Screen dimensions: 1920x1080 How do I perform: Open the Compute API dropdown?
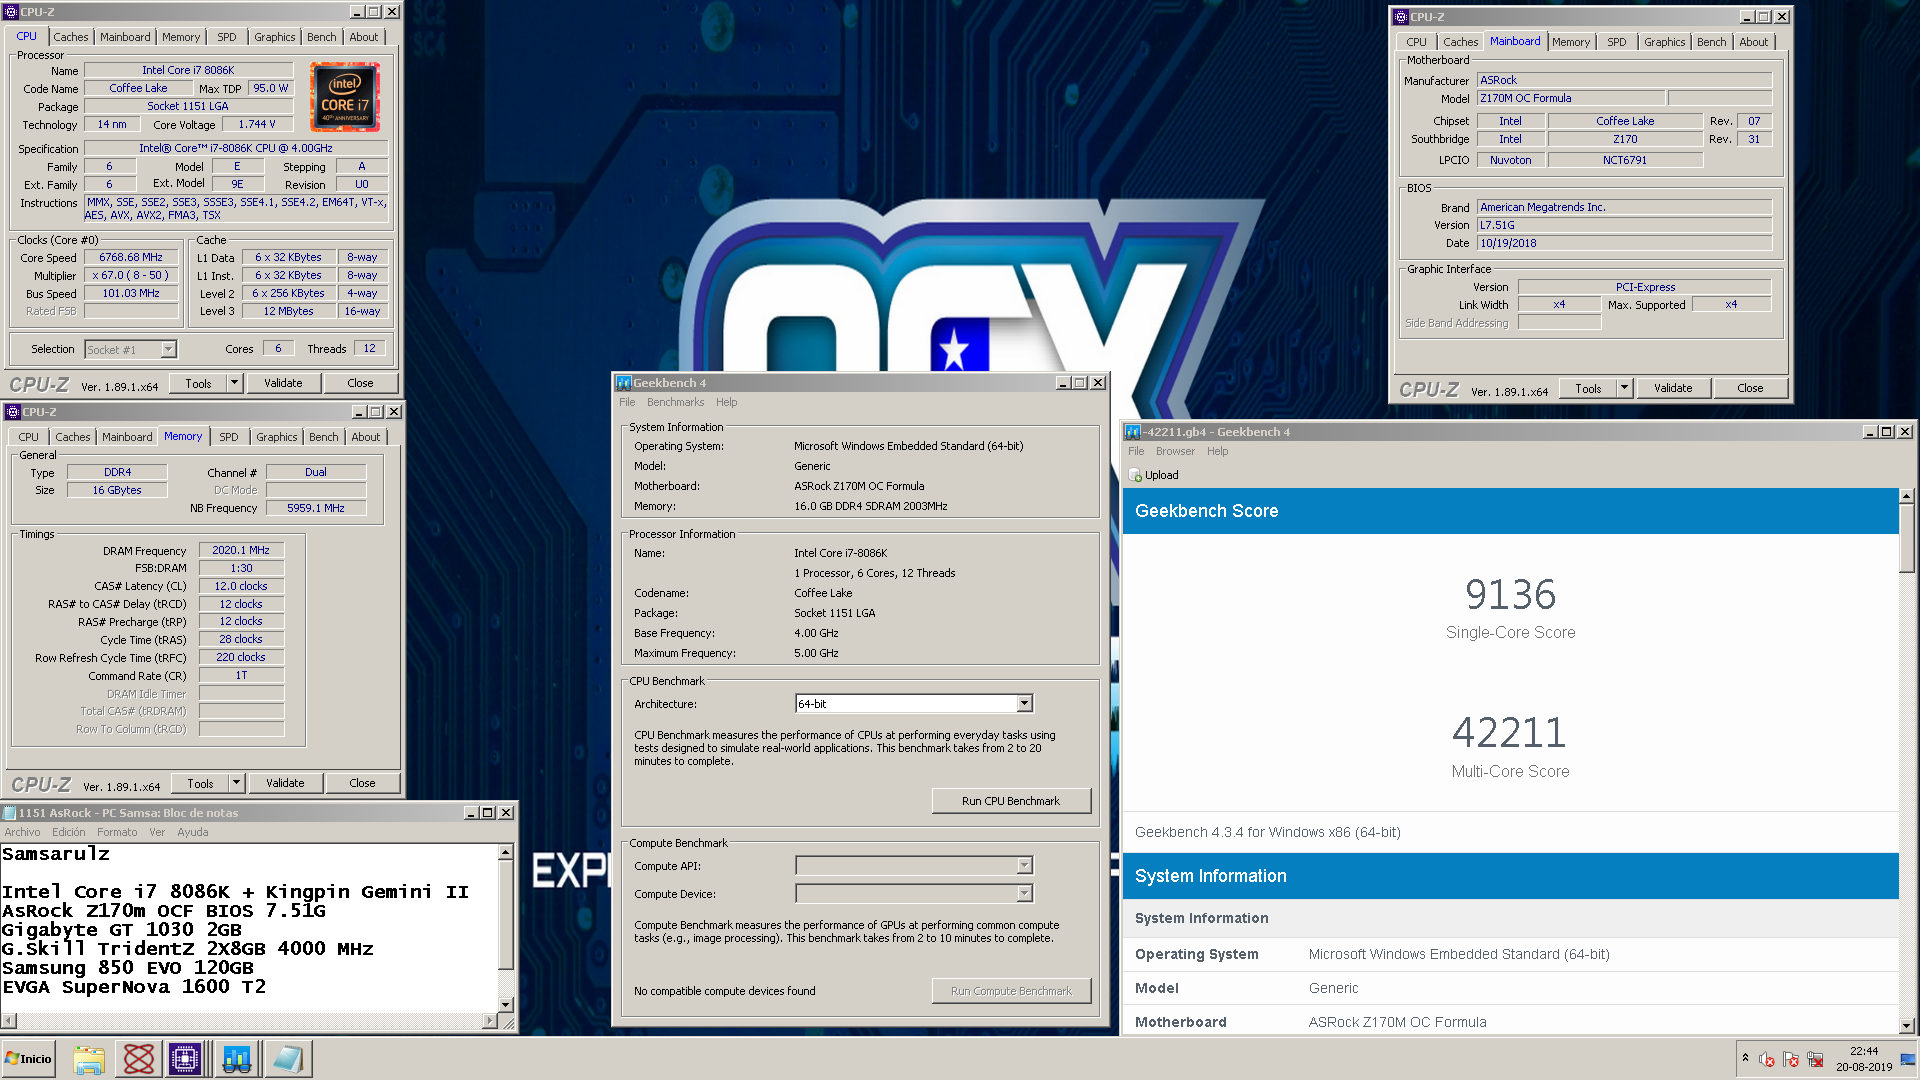pyautogui.click(x=1024, y=866)
